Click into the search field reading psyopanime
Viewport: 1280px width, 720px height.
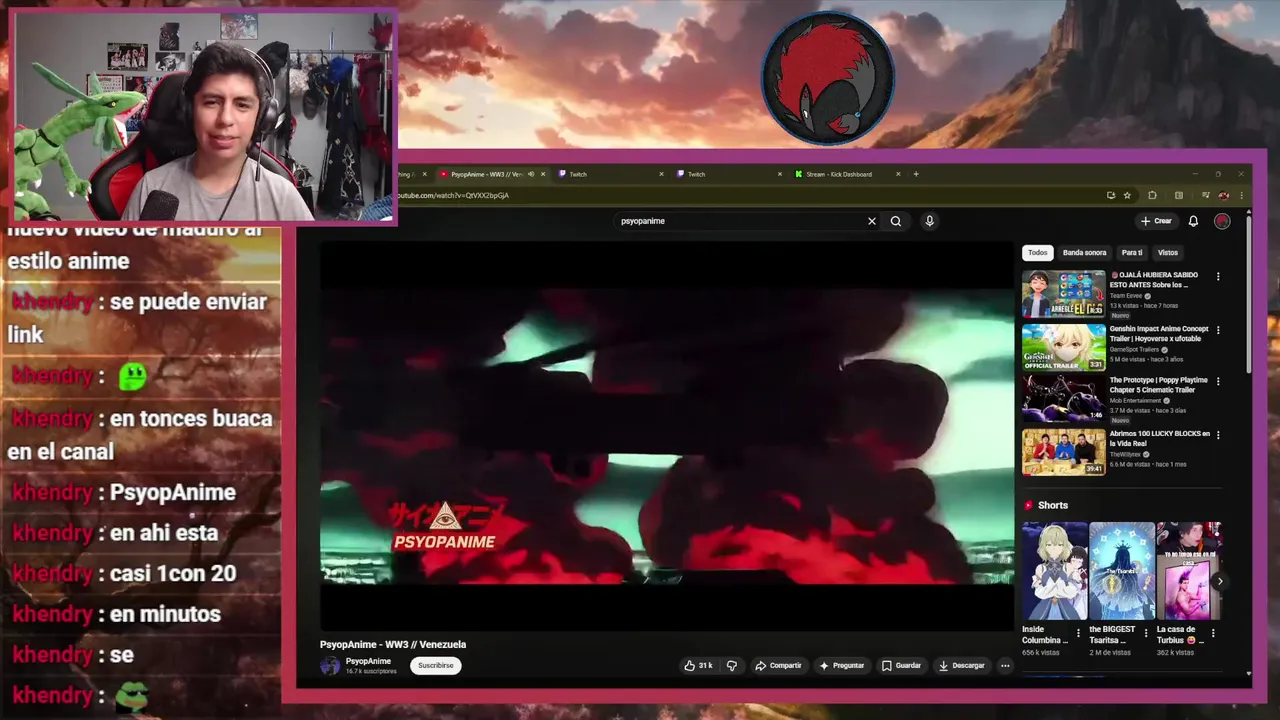point(740,221)
